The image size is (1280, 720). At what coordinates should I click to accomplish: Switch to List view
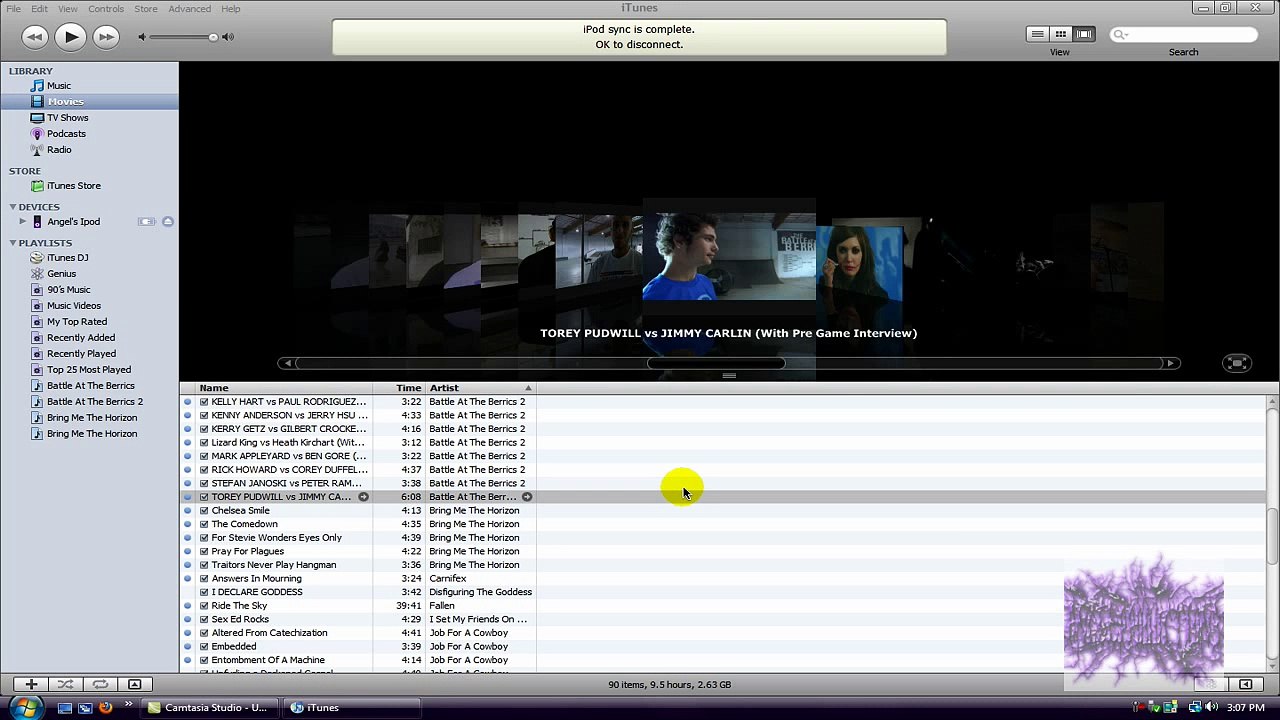(1037, 34)
